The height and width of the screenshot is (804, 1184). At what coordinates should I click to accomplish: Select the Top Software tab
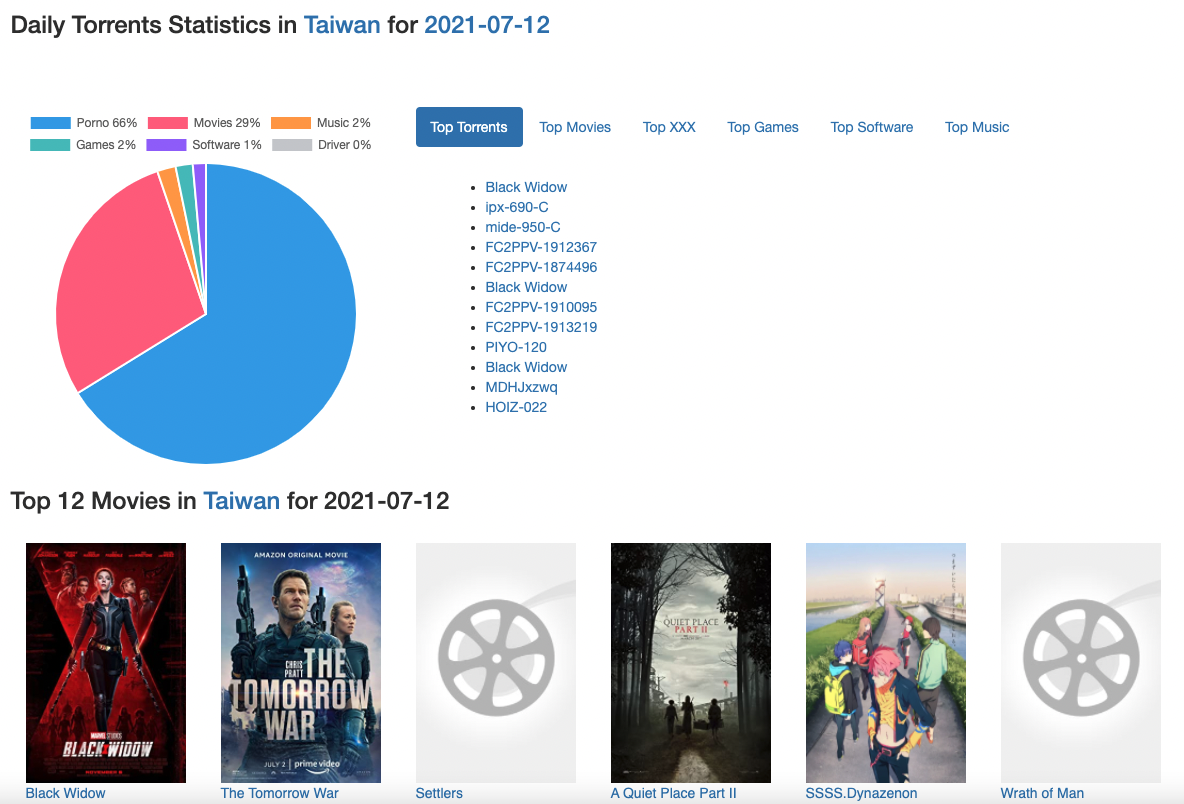pos(871,128)
